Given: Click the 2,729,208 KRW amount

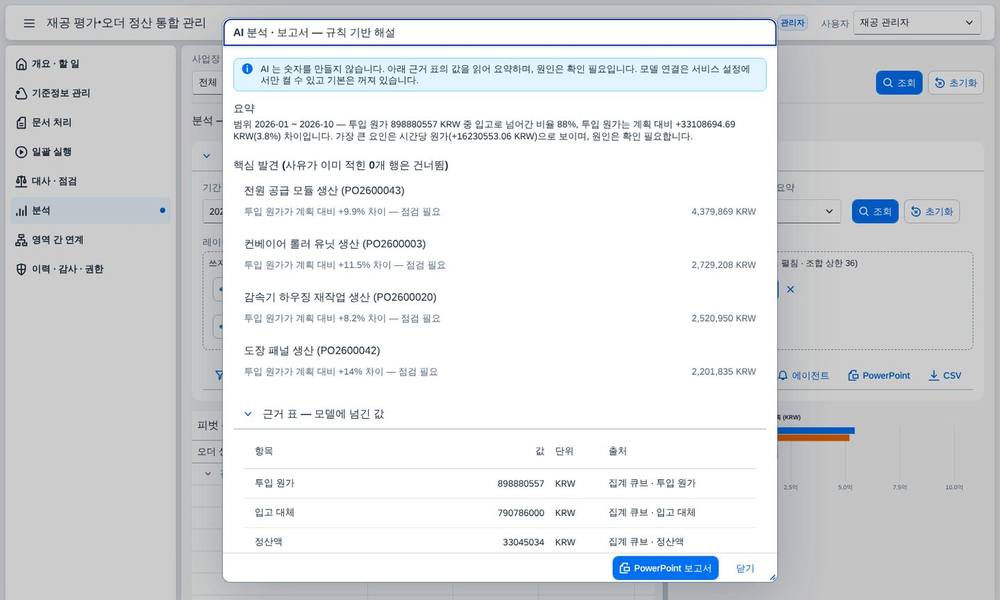Looking at the screenshot, I should click(723, 265).
